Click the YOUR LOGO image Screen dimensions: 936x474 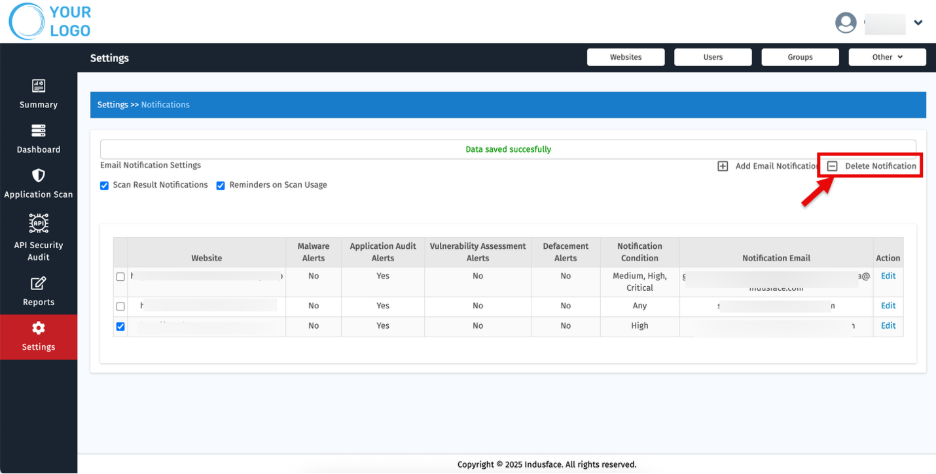50,21
